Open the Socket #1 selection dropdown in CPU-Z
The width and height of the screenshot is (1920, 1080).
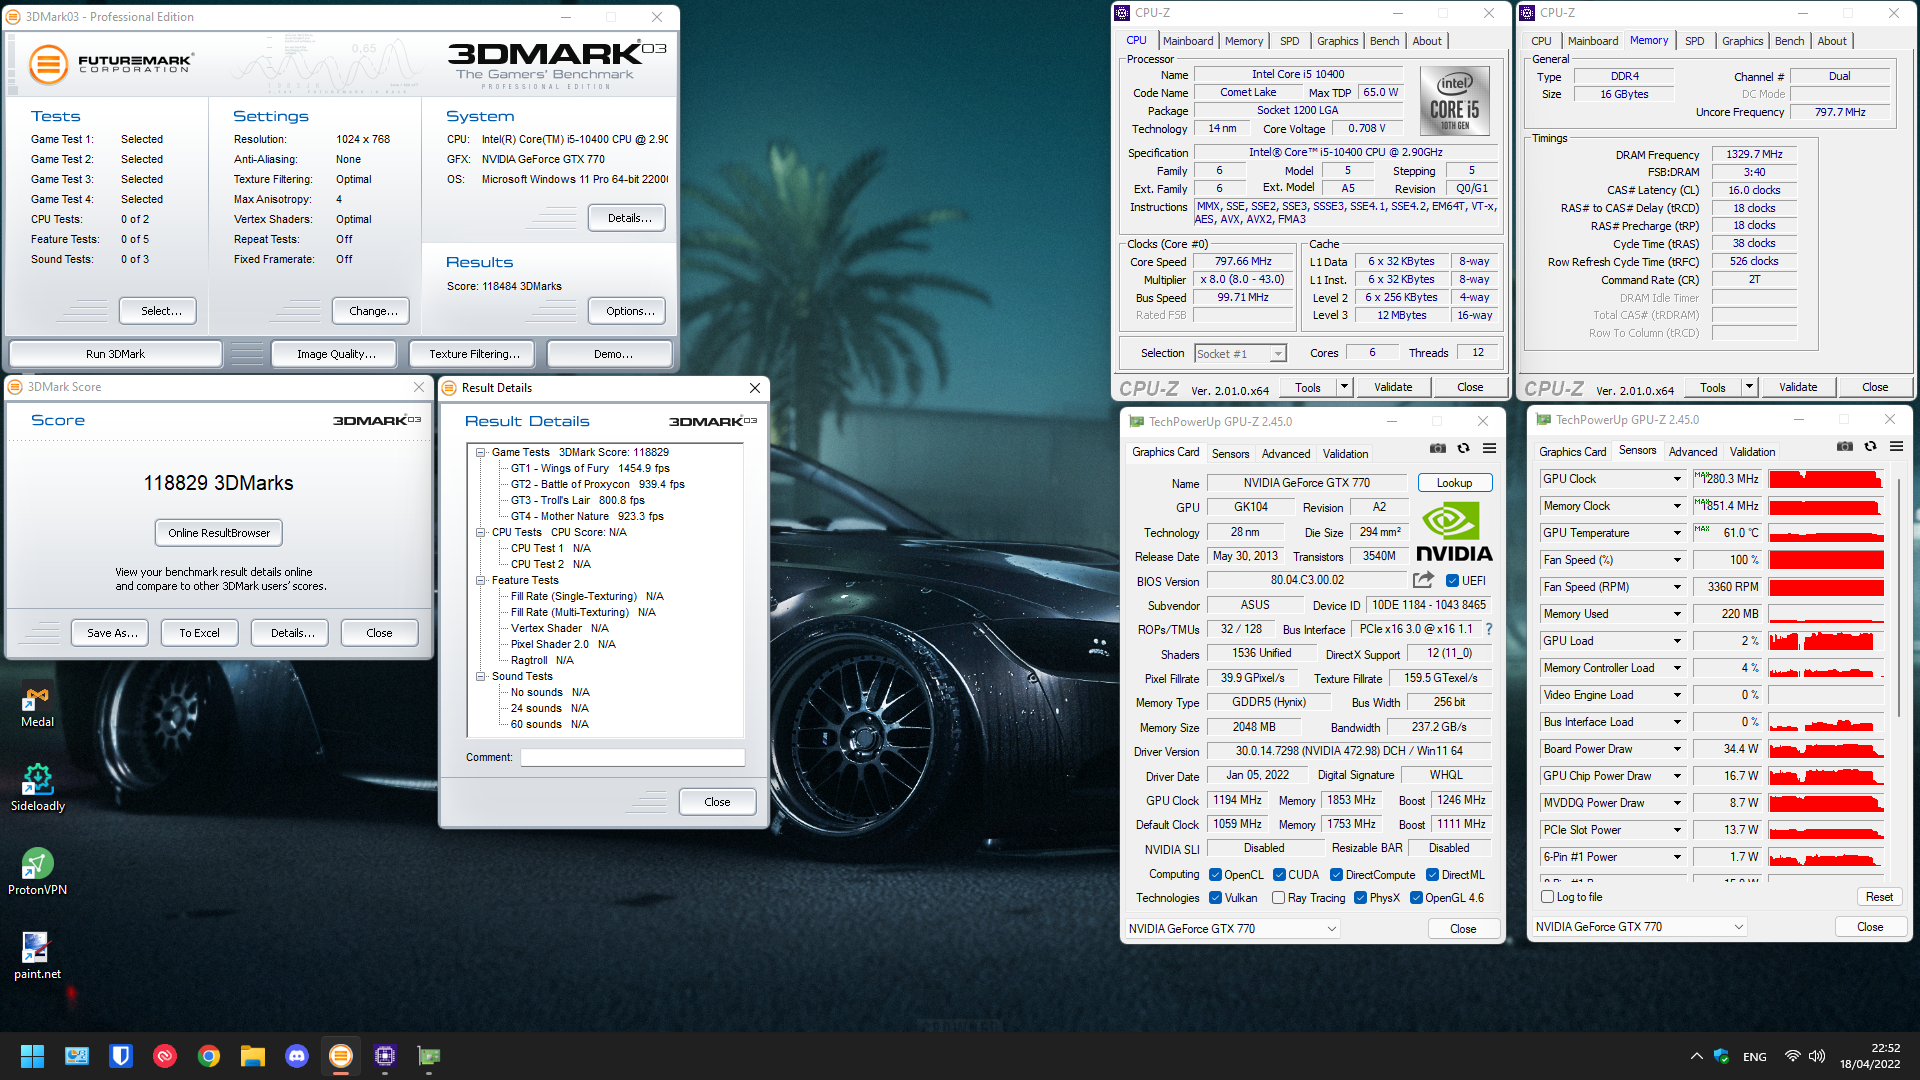pyautogui.click(x=1240, y=353)
